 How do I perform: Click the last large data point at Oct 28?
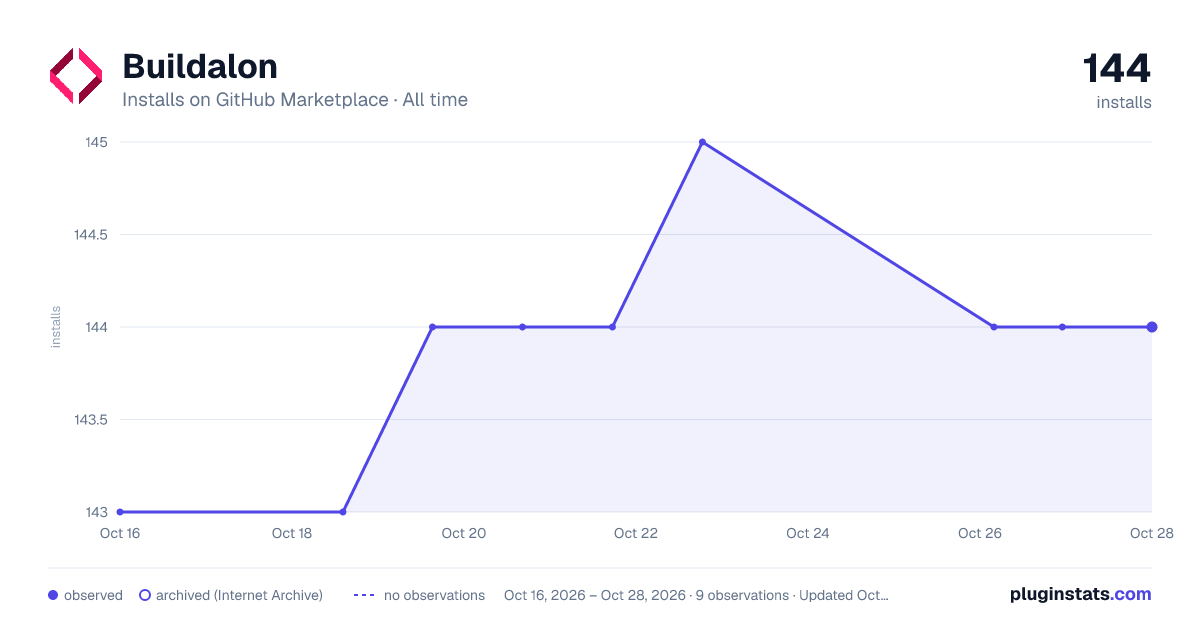[1152, 327]
